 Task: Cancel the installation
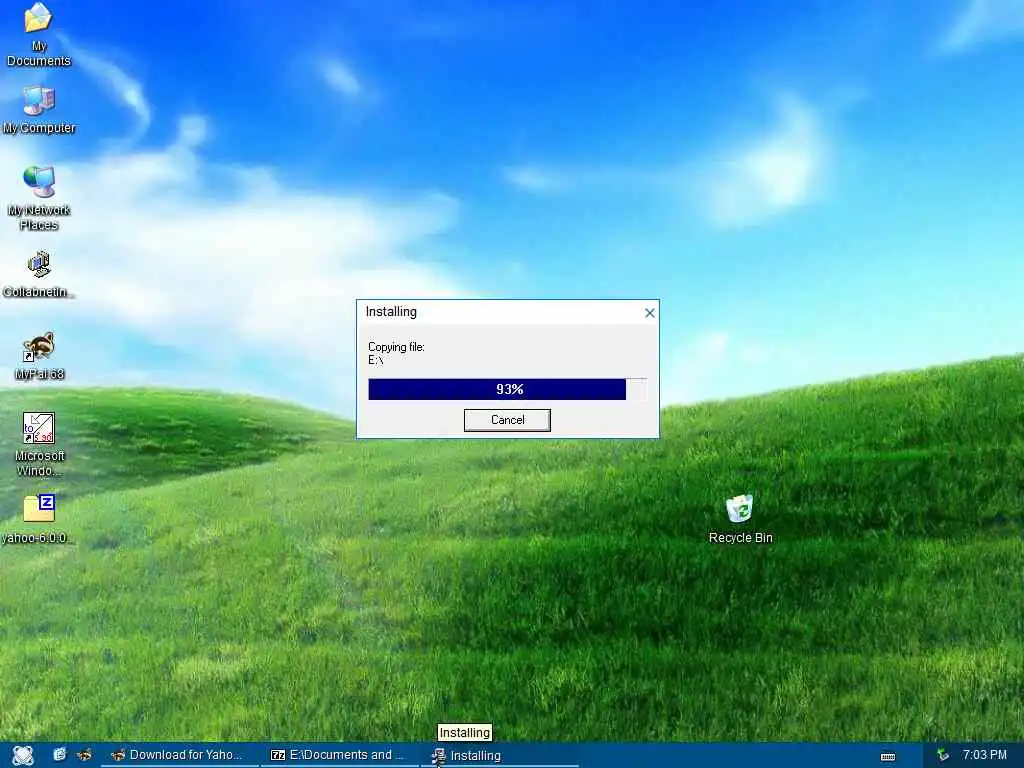[x=507, y=420]
